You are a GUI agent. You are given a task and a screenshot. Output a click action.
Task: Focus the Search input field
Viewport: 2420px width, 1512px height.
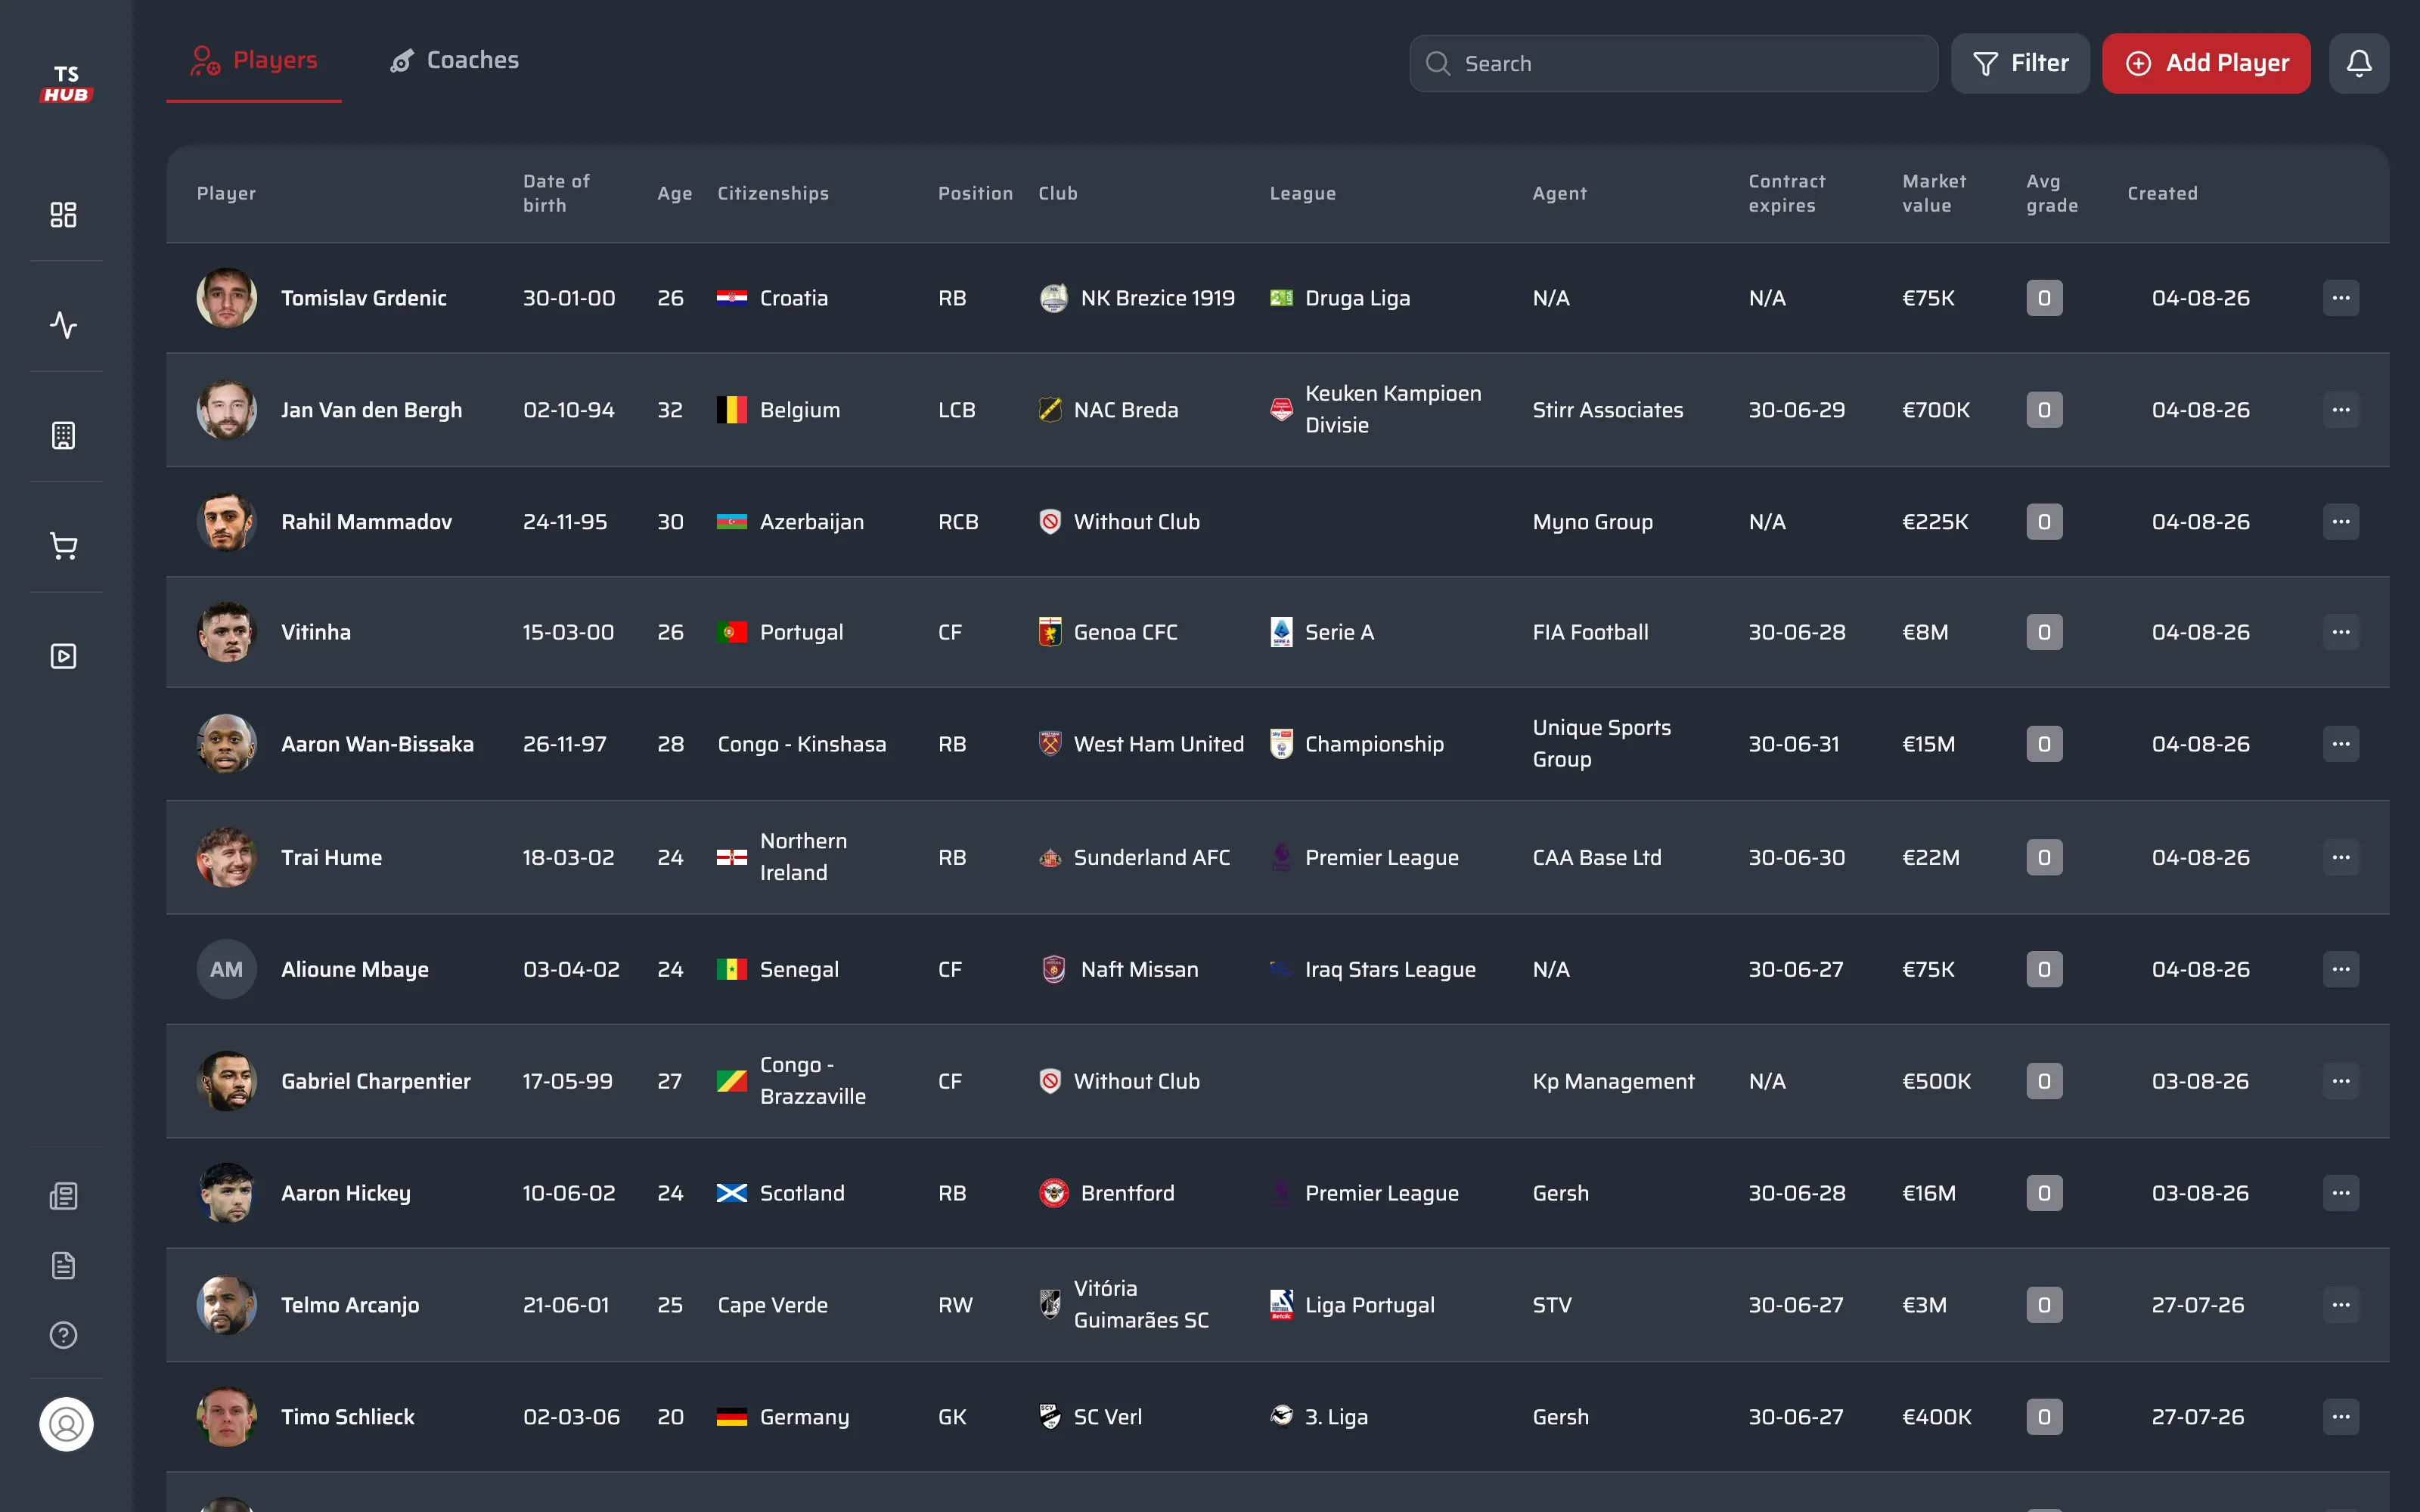pyautogui.click(x=1673, y=63)
